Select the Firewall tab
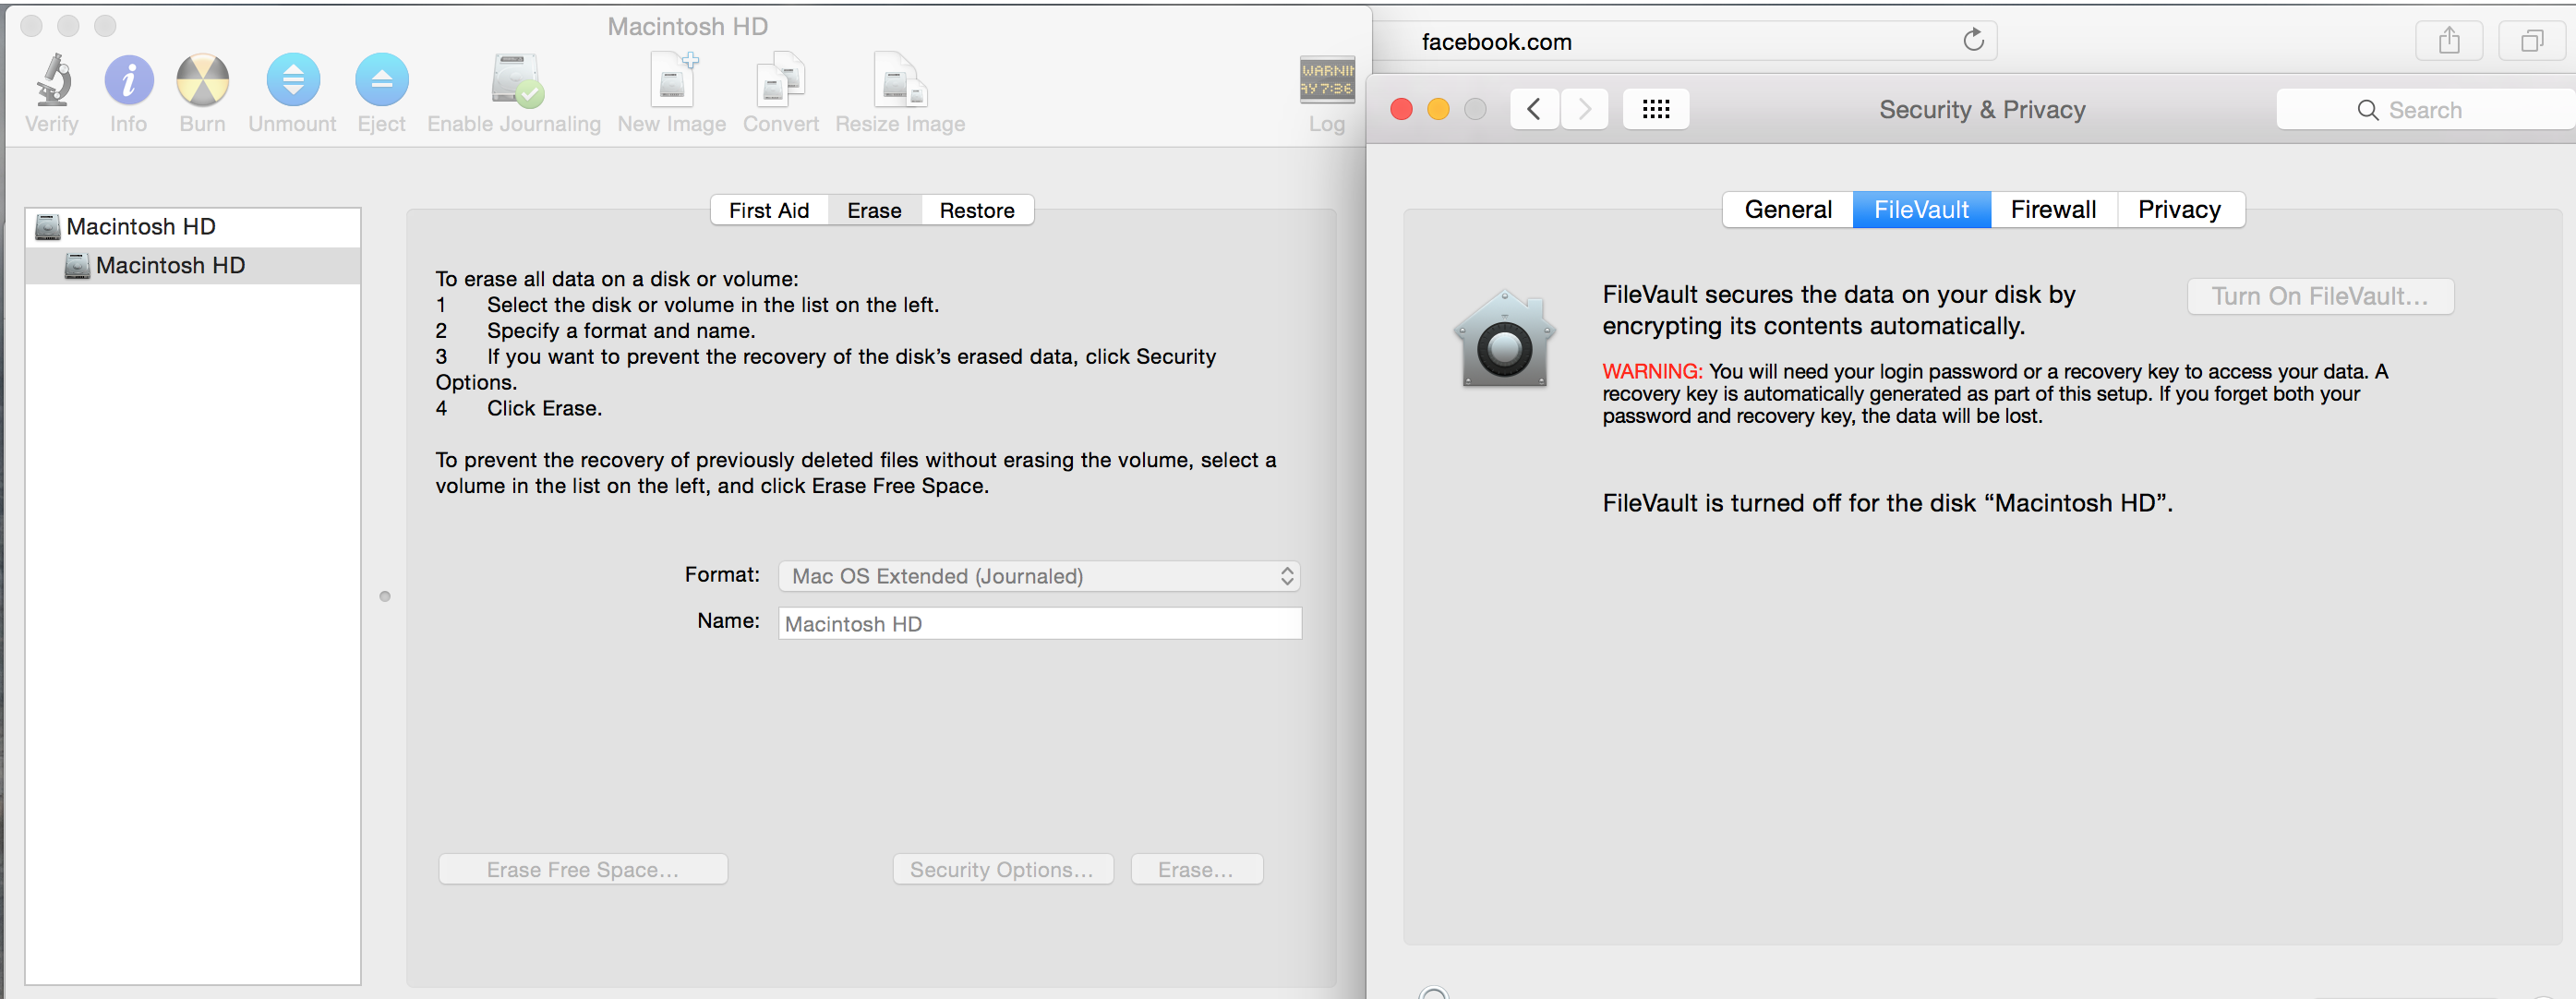Screen dimensions: 2576x999 pyautogui.click(x=2053, y=209)
